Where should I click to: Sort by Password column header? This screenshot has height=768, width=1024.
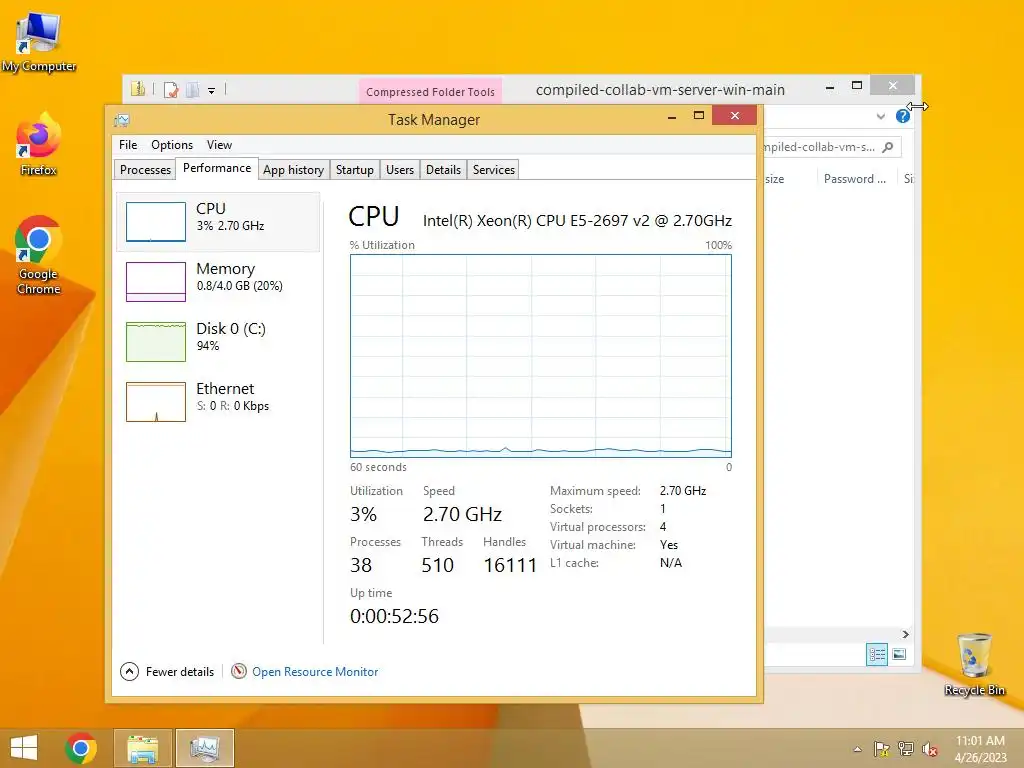coord(854,179)
